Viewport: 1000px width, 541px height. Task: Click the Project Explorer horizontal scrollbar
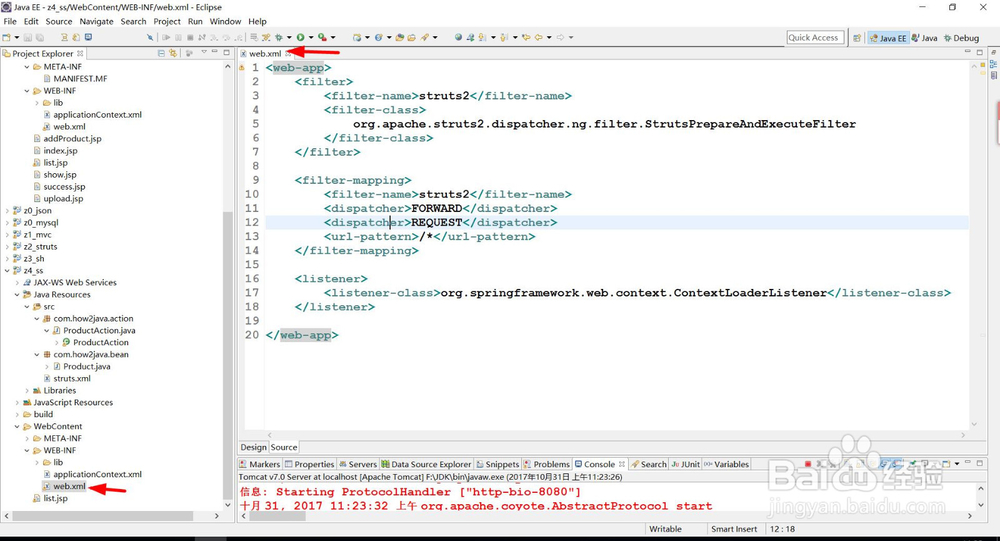coord(105,515)
